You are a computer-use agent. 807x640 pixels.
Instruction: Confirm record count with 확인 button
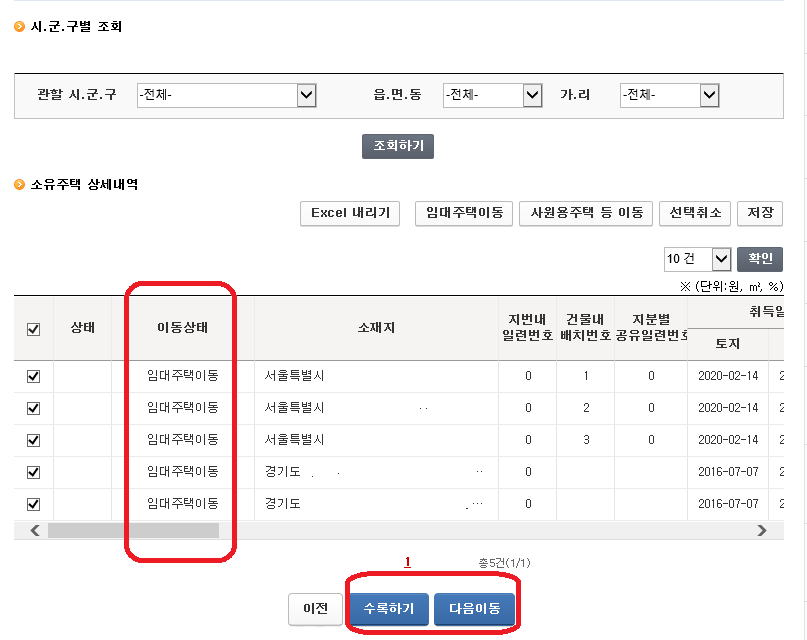click(x=760, y=258)
